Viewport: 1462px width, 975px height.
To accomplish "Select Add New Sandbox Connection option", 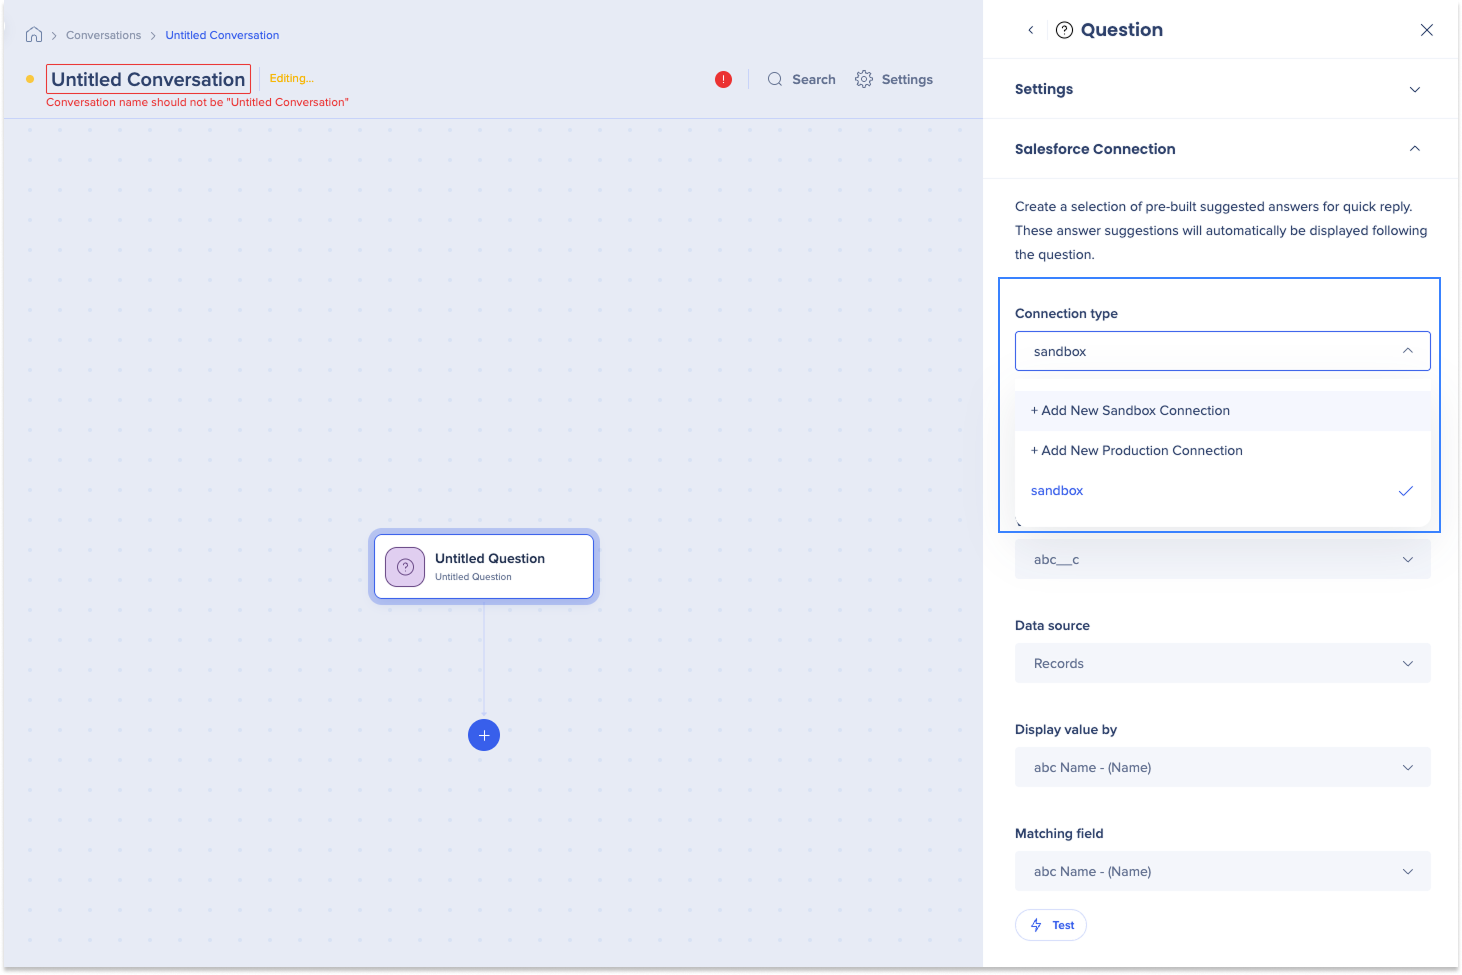I will [1135, 411].
